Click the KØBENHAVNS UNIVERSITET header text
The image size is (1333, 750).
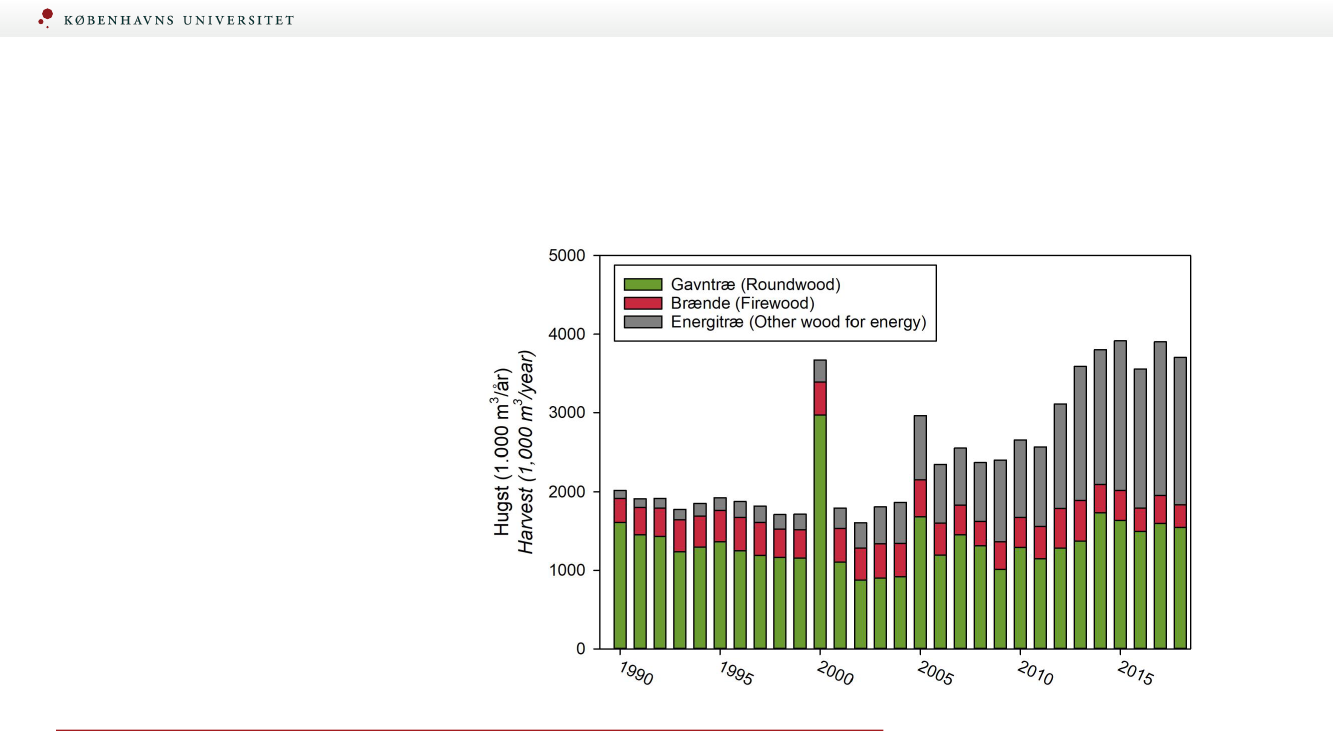click(x=179, y=20)
